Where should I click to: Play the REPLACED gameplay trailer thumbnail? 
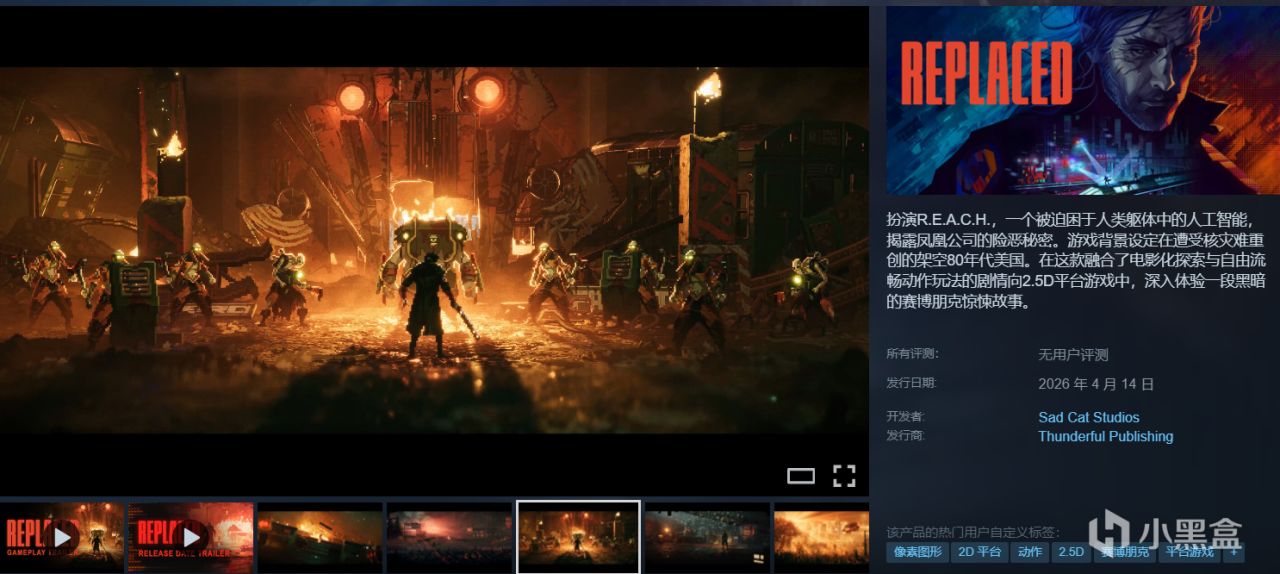(x=62, y=537)
